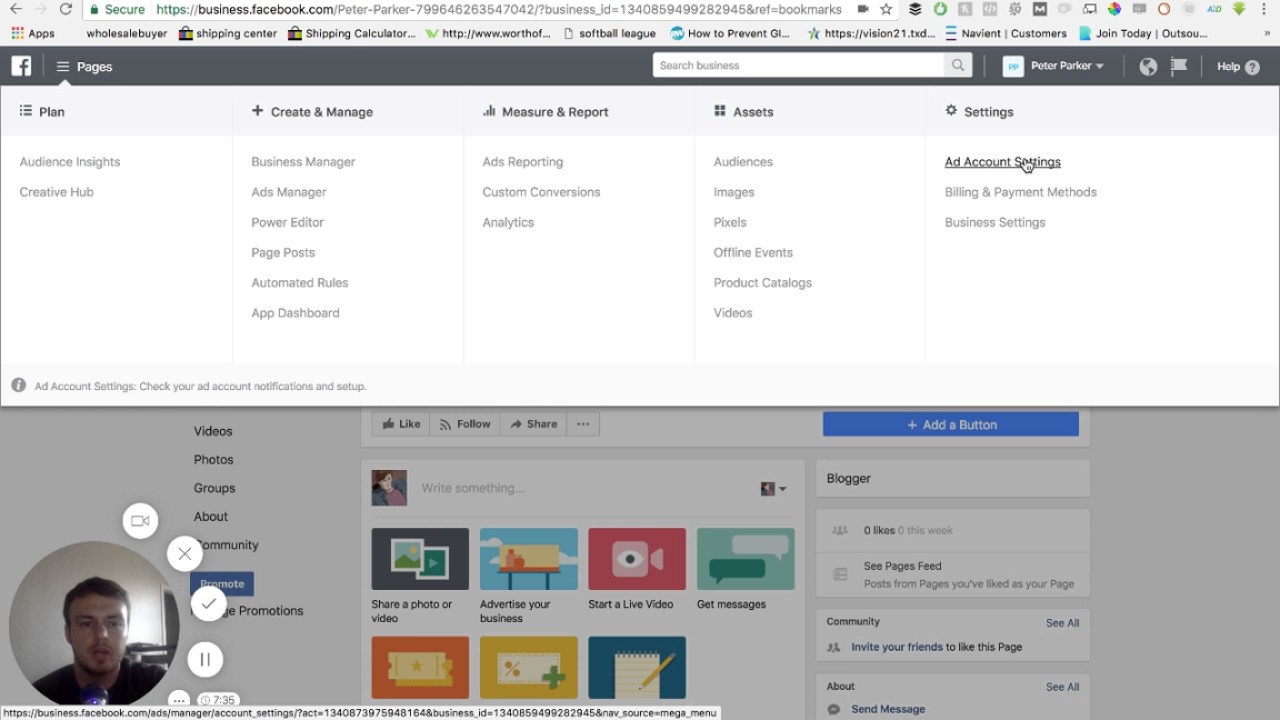Bookmark page with star icon

coord(886,9)
